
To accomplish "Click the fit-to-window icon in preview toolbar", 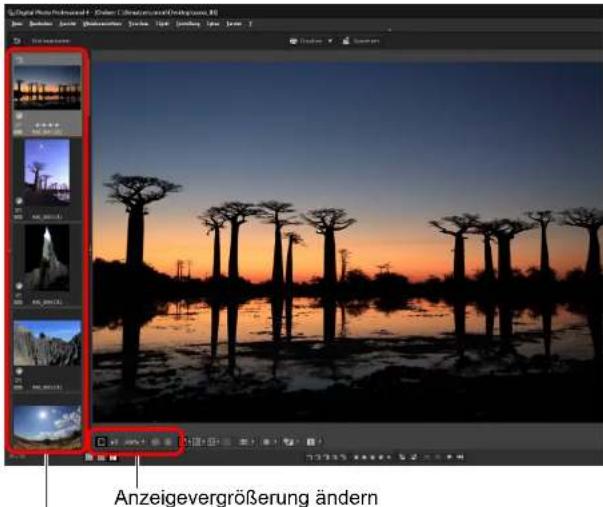I will [x=101, y=442].
